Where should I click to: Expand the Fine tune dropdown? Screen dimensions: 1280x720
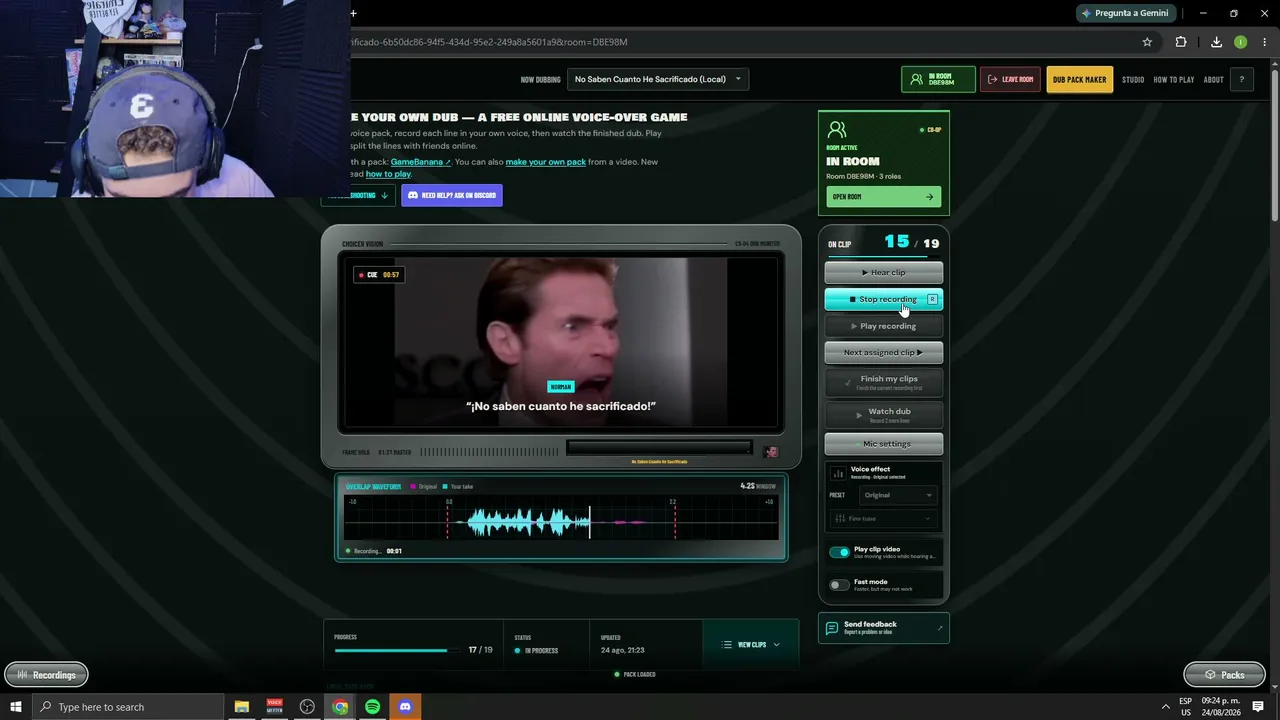(884, 518)
